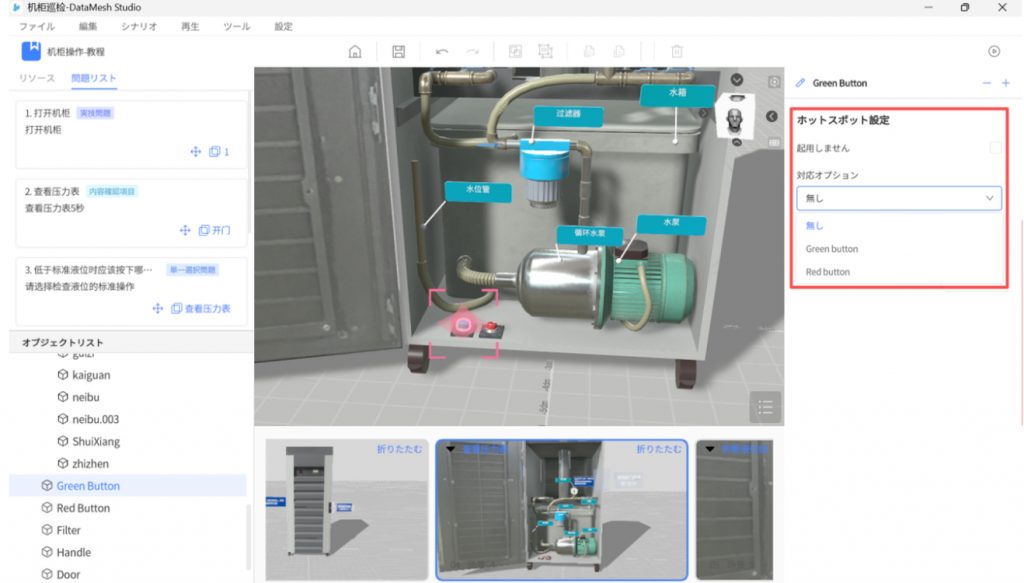Collapse the properties panel with the minus icon

coord(987,83)
